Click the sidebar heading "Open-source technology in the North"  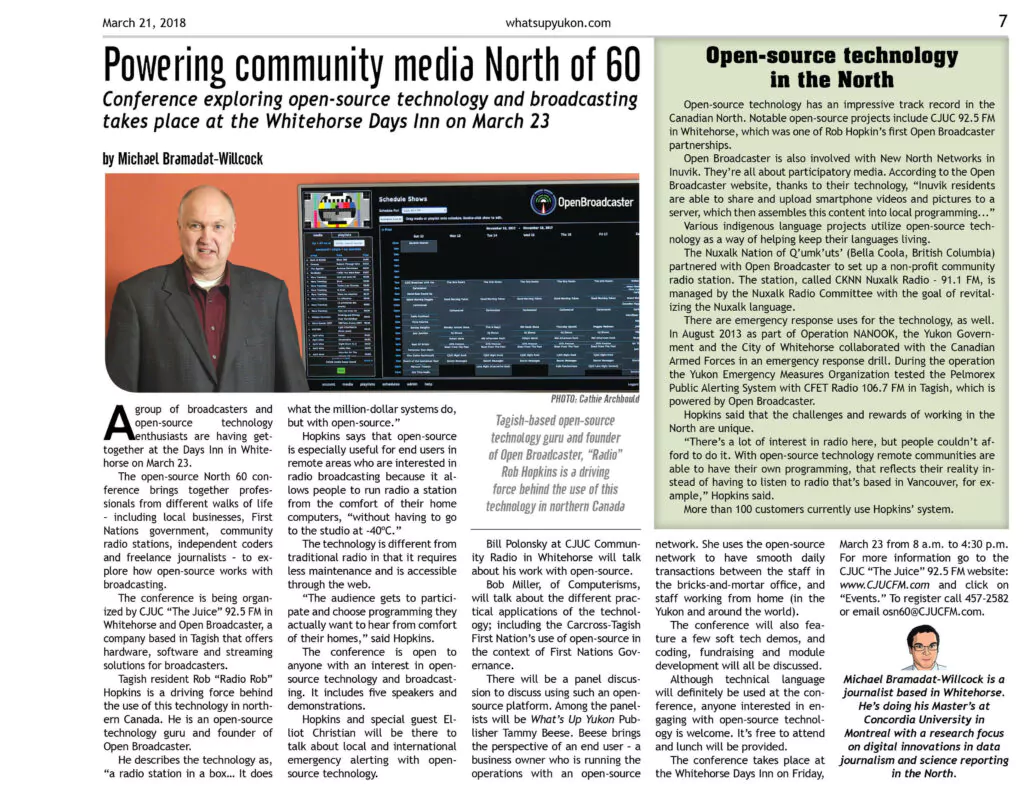(x=831, y=67)
